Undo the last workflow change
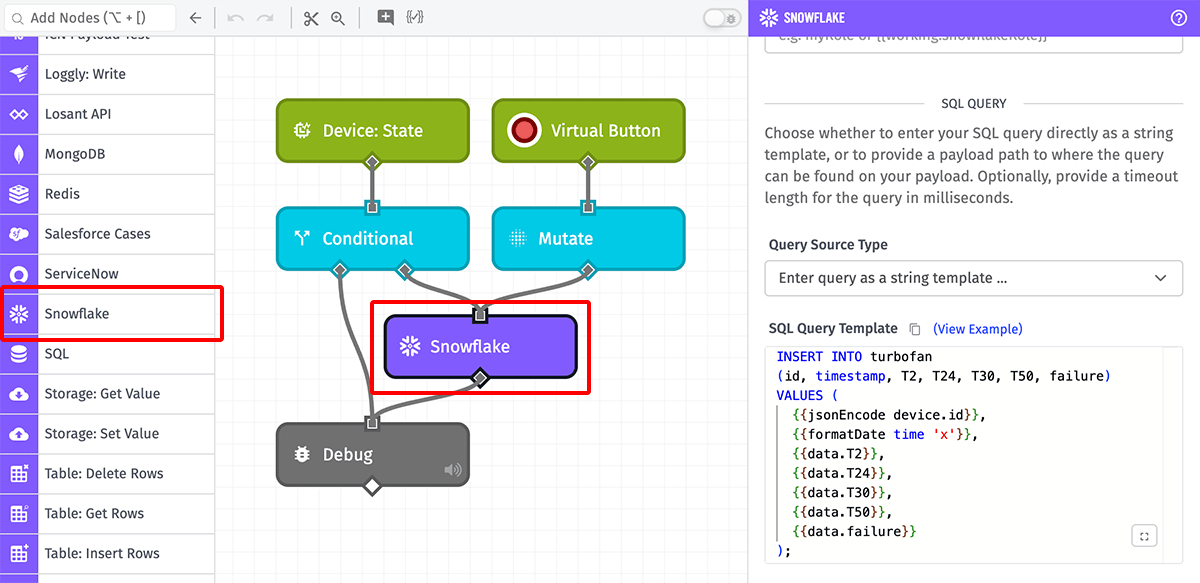This screenshot has height=583, width=1200. 235,18
